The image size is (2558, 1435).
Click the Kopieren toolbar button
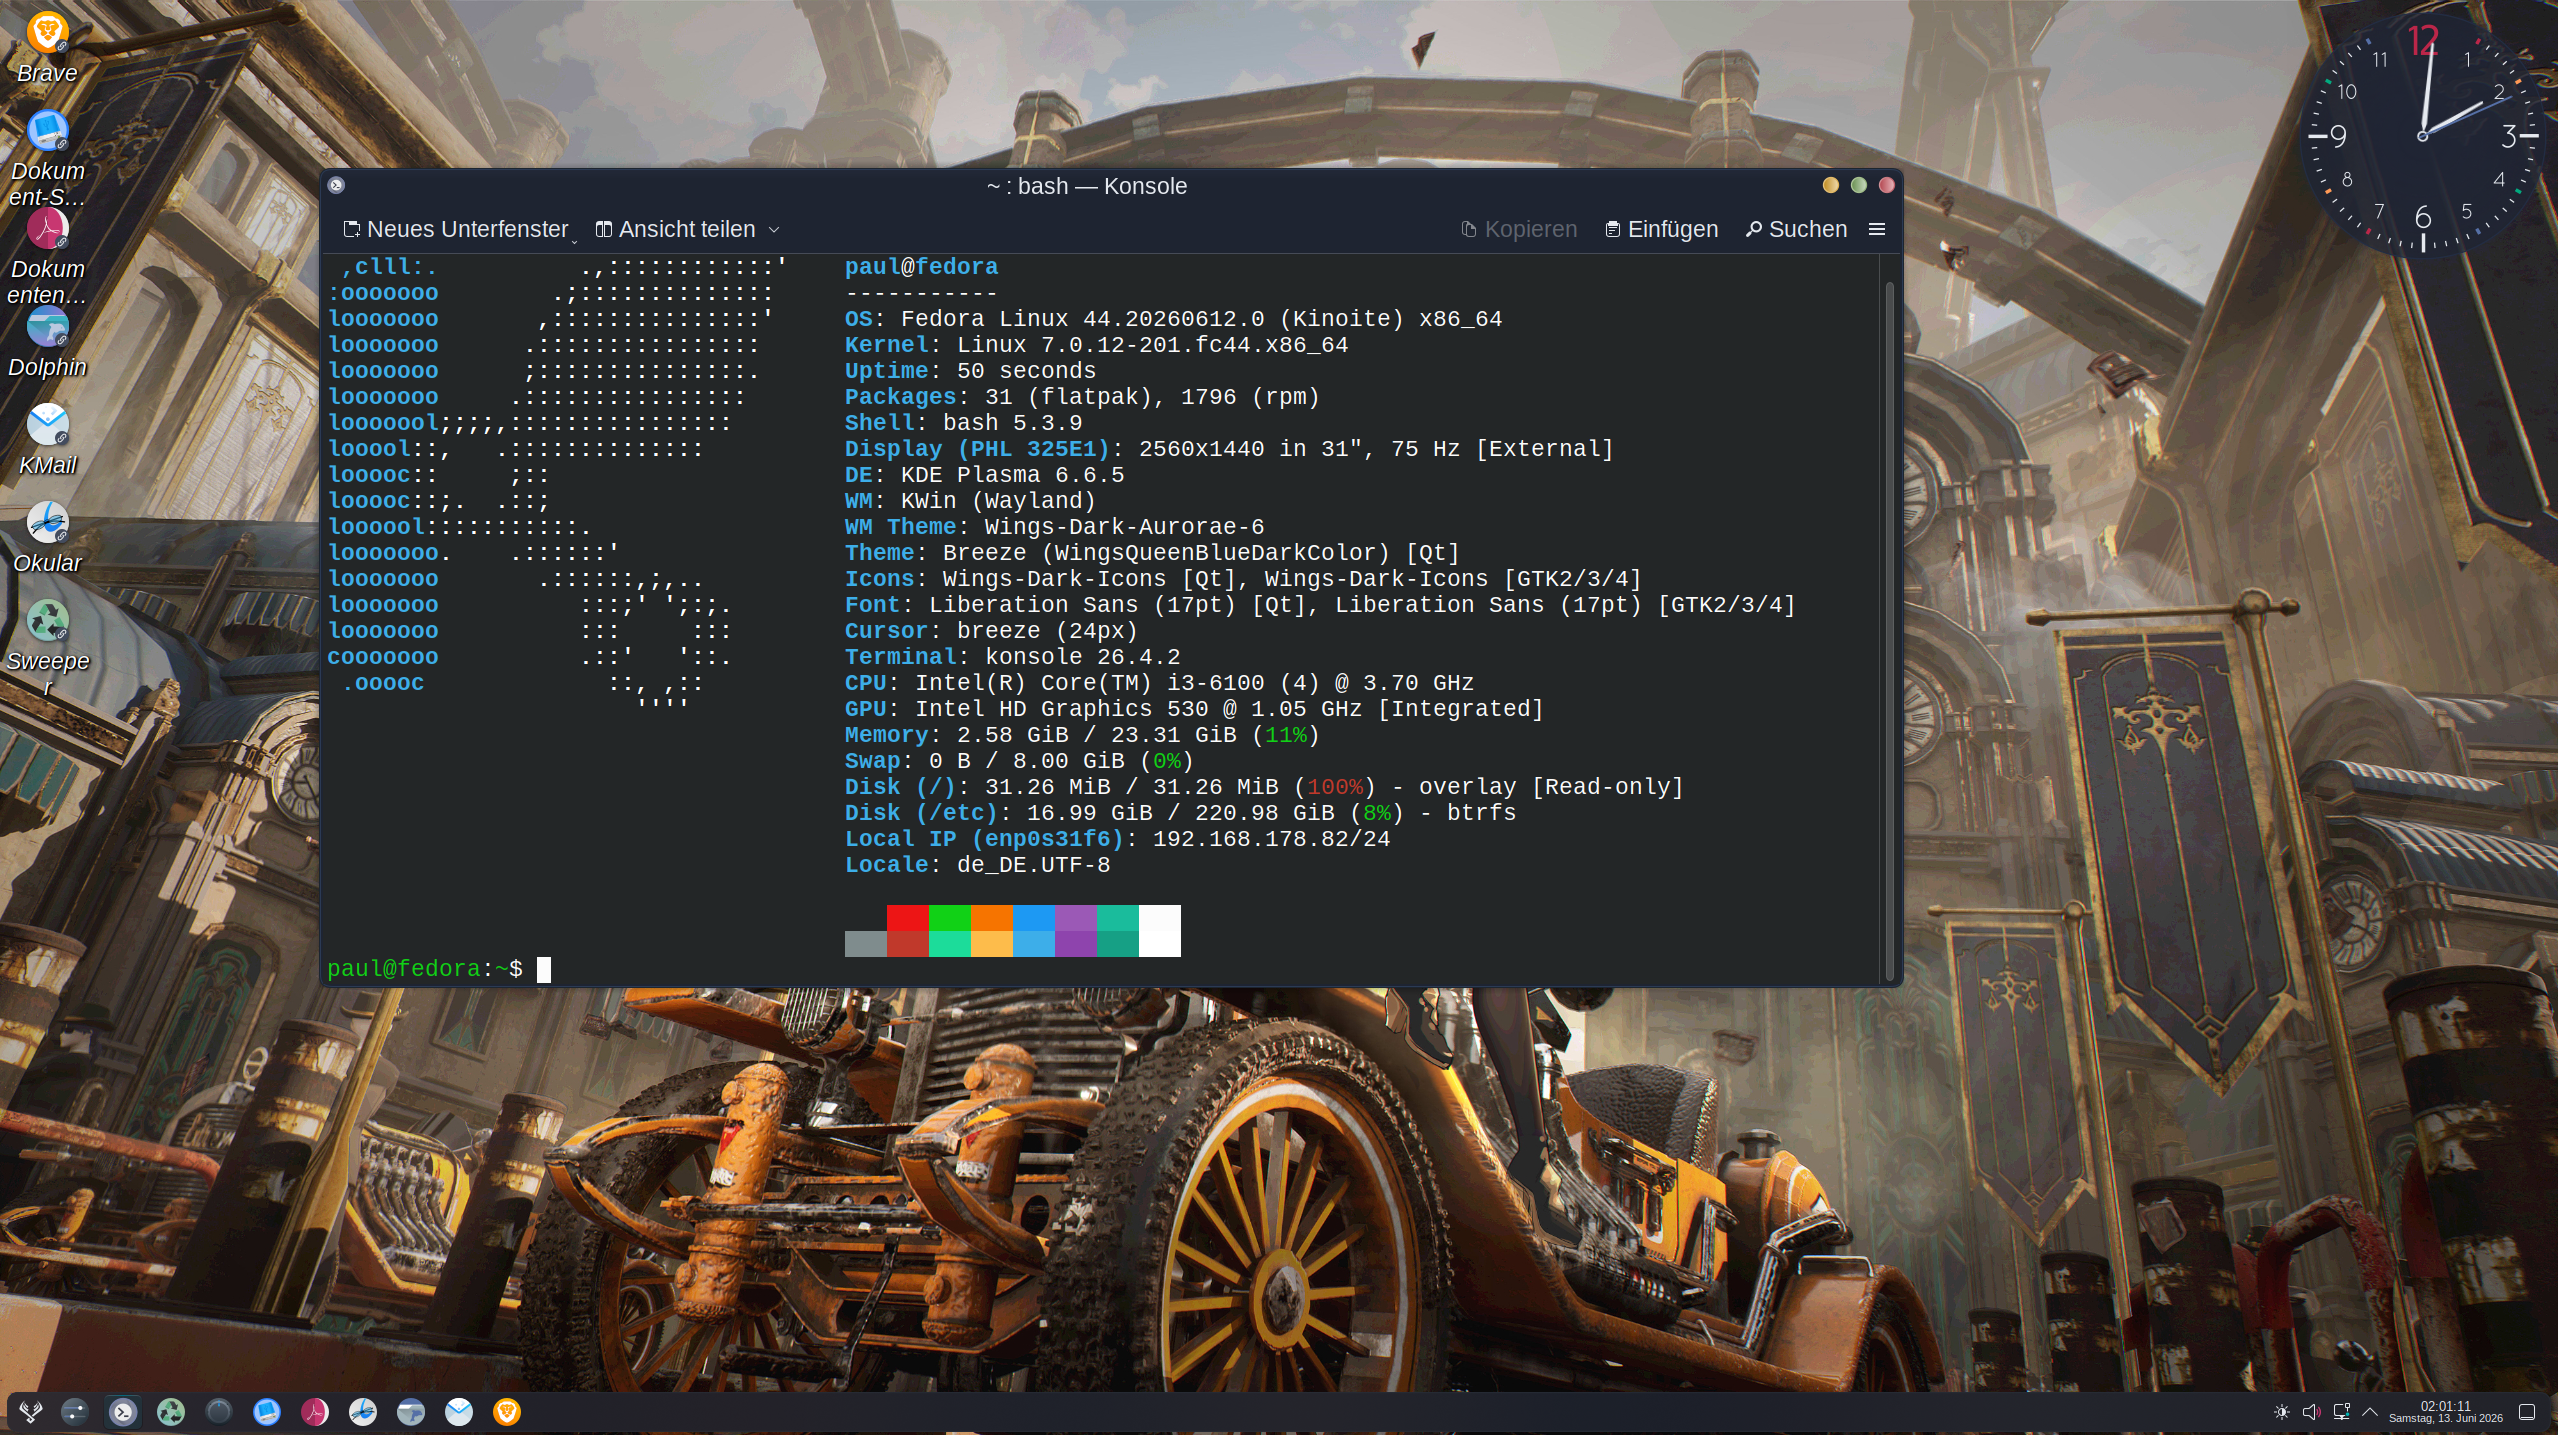pyautogui.click(x=1519, y=229)
